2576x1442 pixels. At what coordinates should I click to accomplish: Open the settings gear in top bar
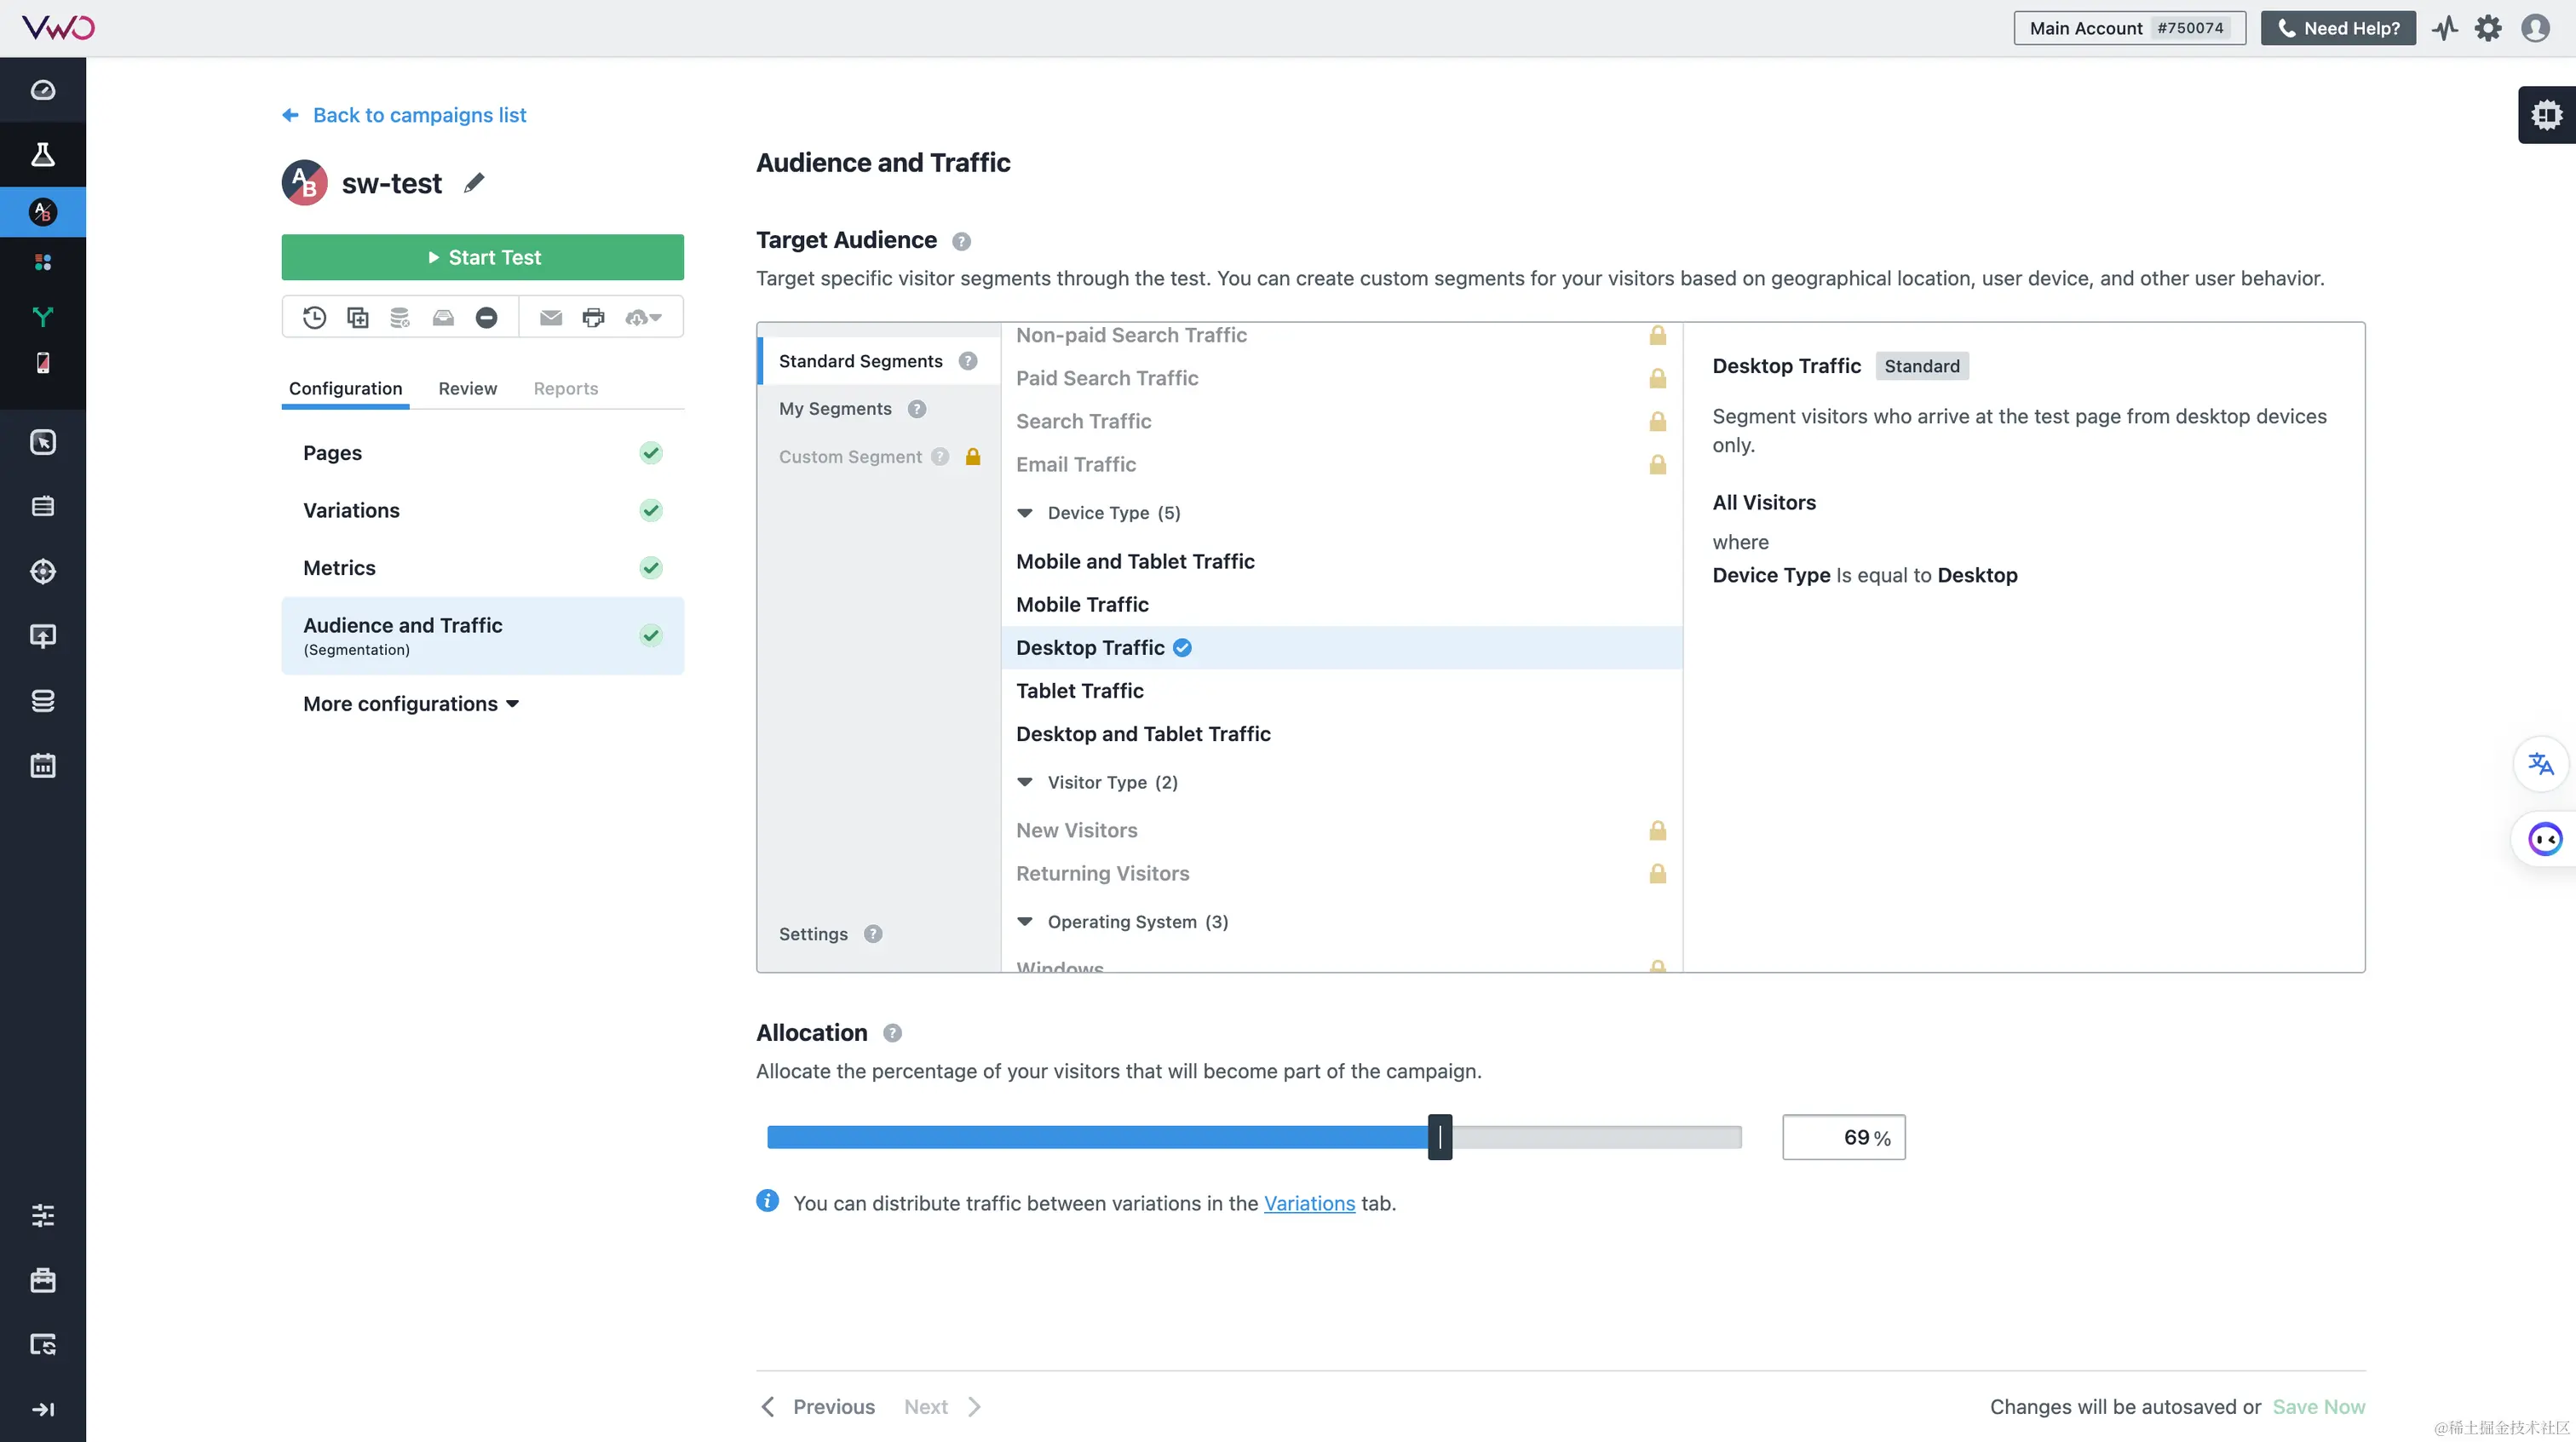(x=2488, y=28)
